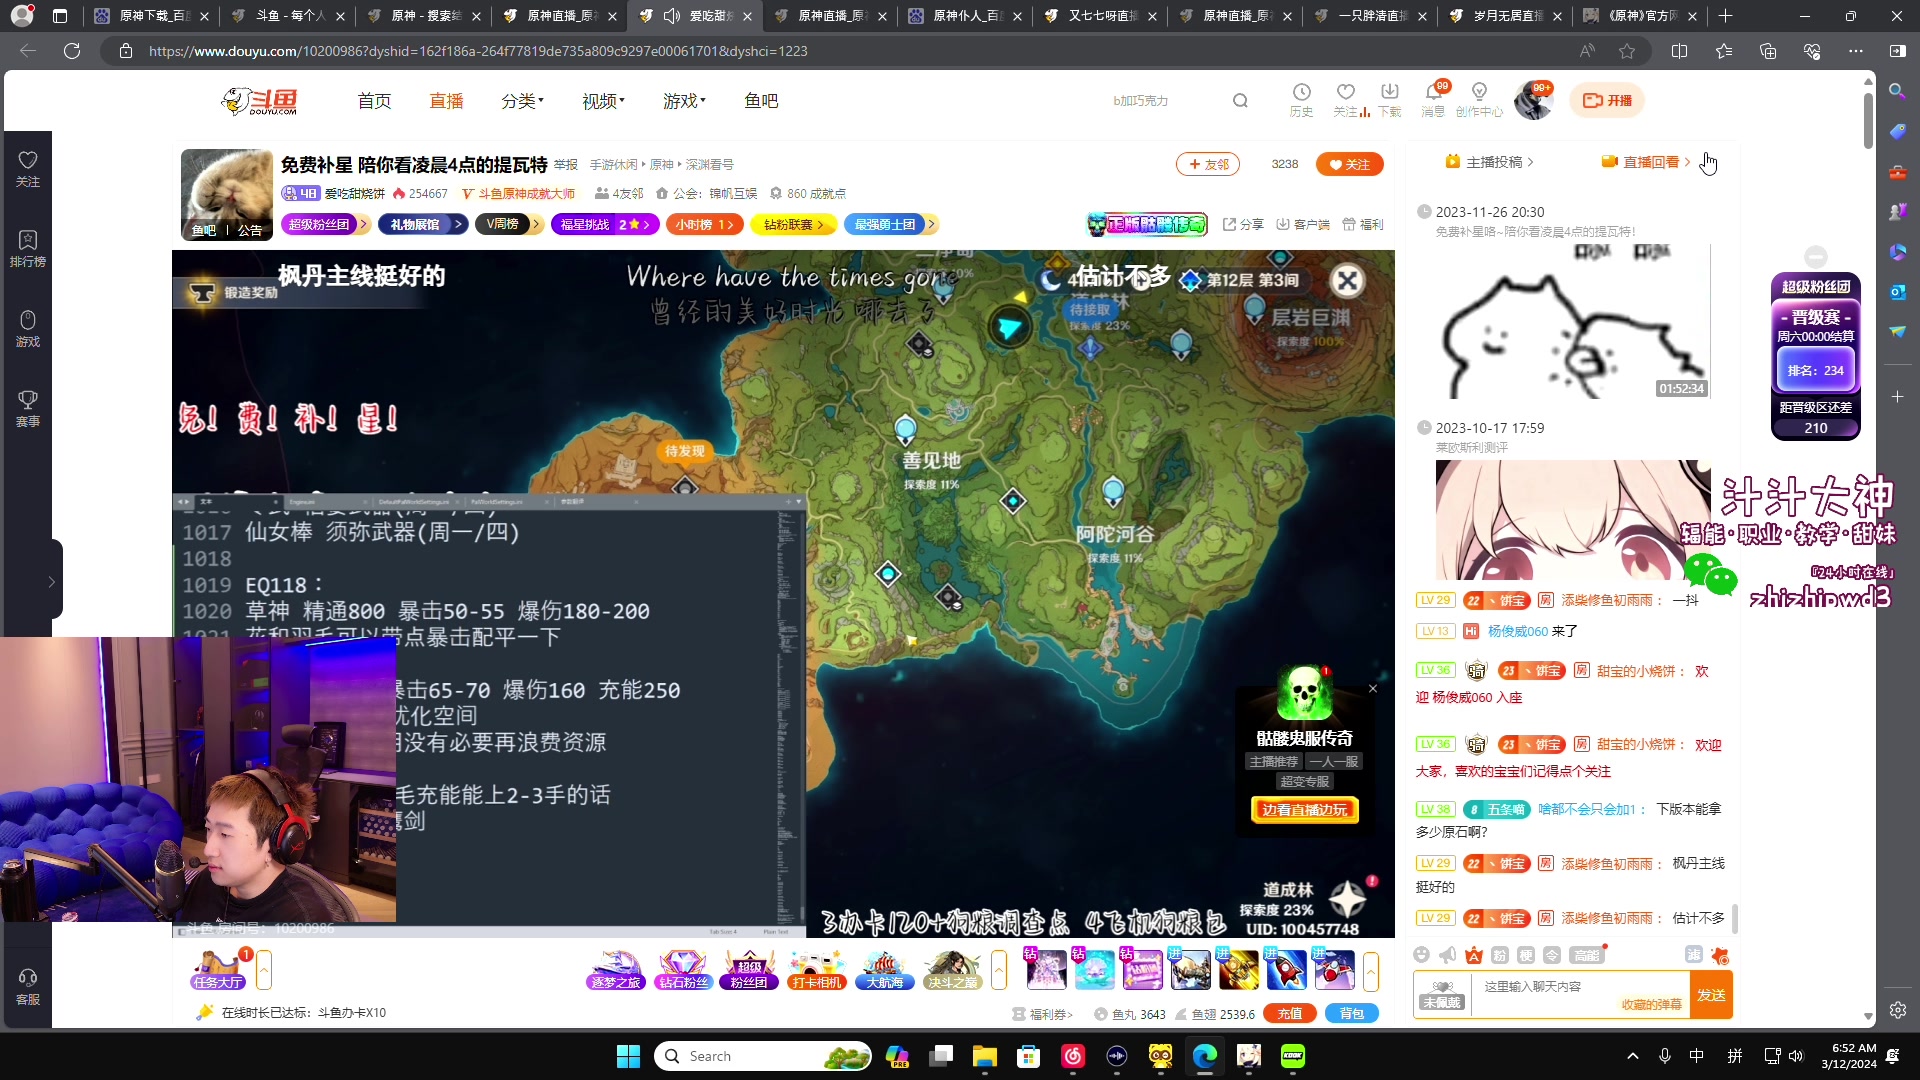Open the 历史 history clock icon

coord(1301,99)
